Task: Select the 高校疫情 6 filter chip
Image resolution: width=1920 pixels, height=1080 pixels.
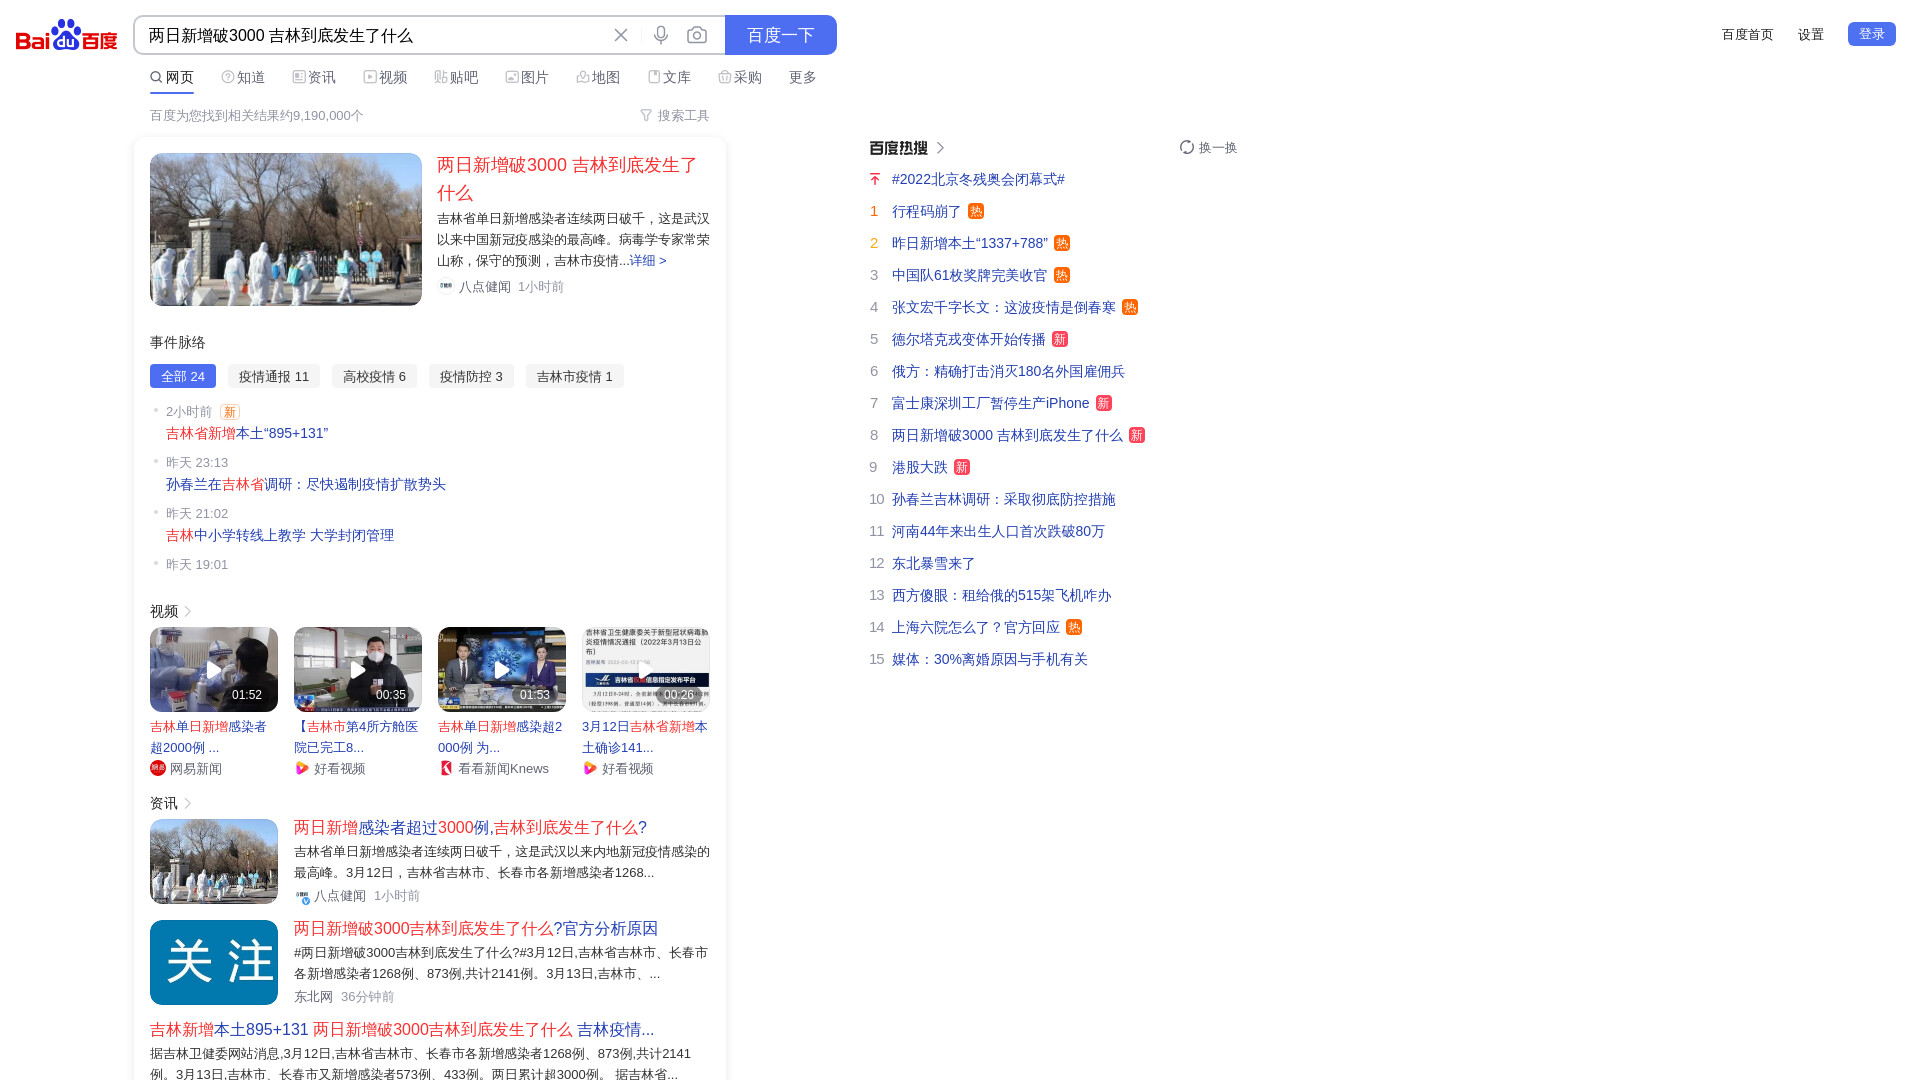Action: 374,376
